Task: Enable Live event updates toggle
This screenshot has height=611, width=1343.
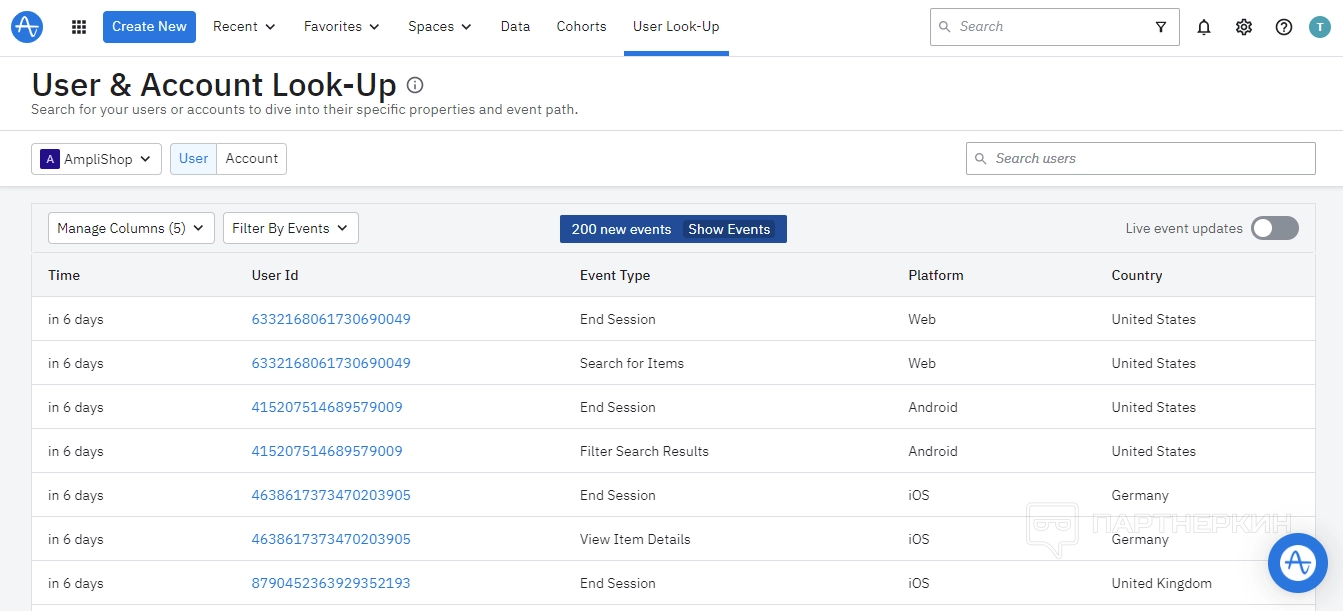Action: [x=1274, y=228]
